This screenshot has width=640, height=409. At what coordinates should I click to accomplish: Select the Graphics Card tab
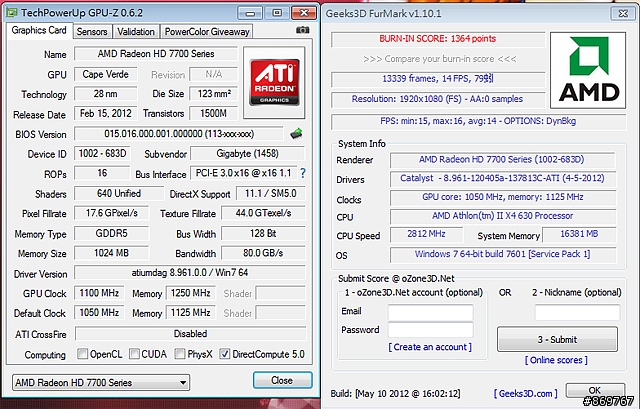pyautogui.click(x=39, y=30)
